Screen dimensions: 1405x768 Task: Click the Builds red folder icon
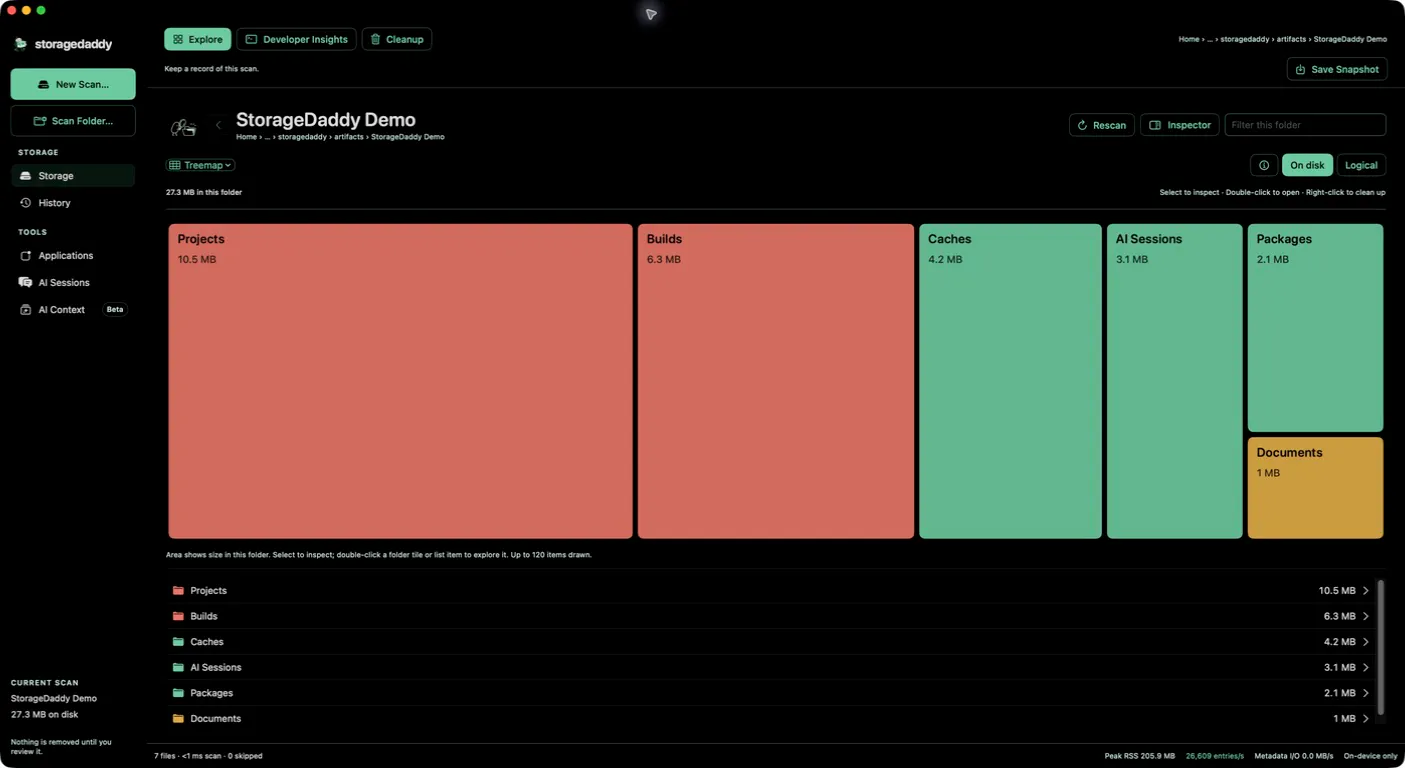pyautogui.click(x=178, y=617)
